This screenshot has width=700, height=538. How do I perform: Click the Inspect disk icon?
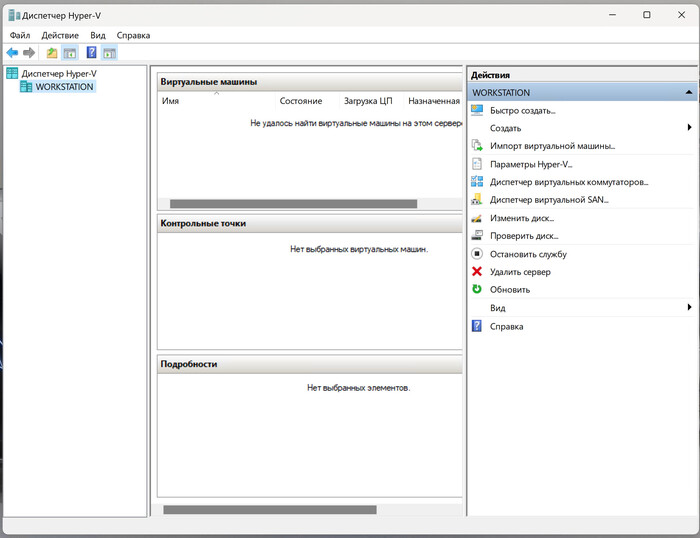pos(477,235)
